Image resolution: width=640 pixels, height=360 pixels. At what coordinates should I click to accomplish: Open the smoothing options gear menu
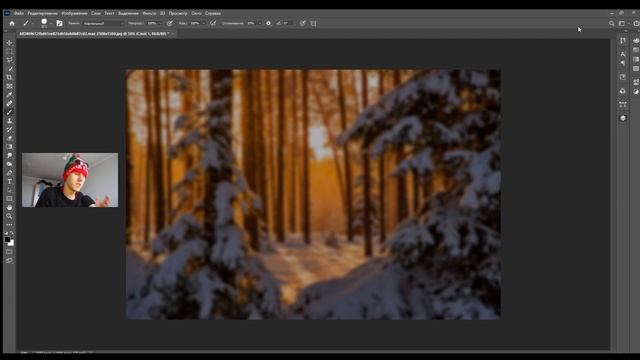tap(269, 23)
